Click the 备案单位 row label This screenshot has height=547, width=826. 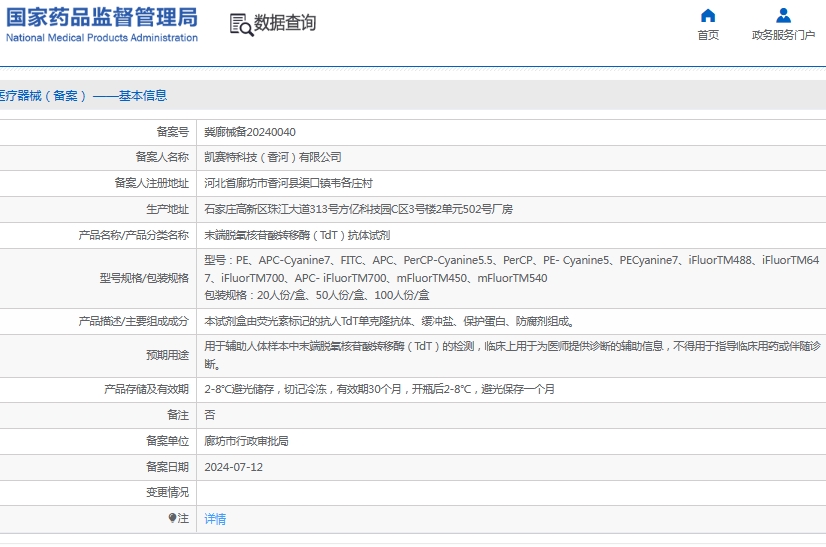point(167,441)
